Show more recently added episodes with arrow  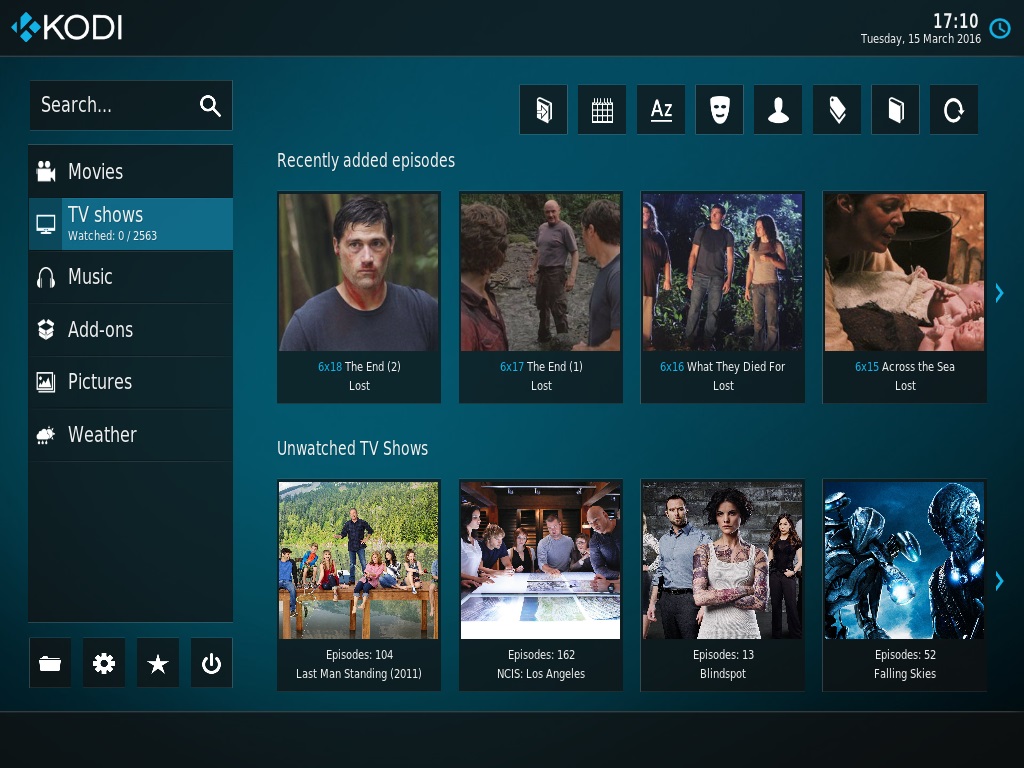point(999,293)
